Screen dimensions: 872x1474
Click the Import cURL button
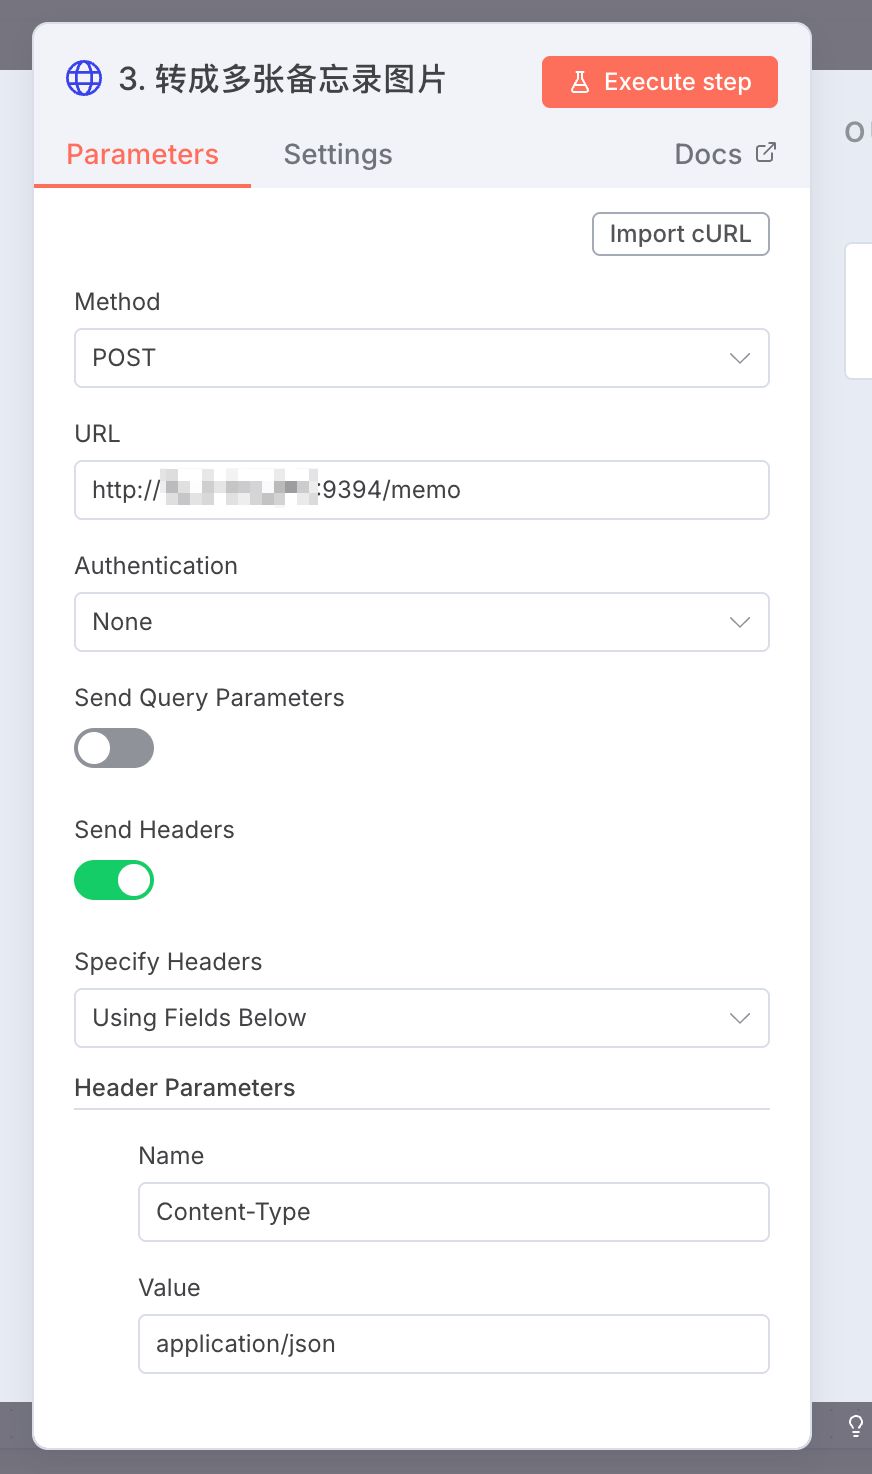click(x=680, y=233)
